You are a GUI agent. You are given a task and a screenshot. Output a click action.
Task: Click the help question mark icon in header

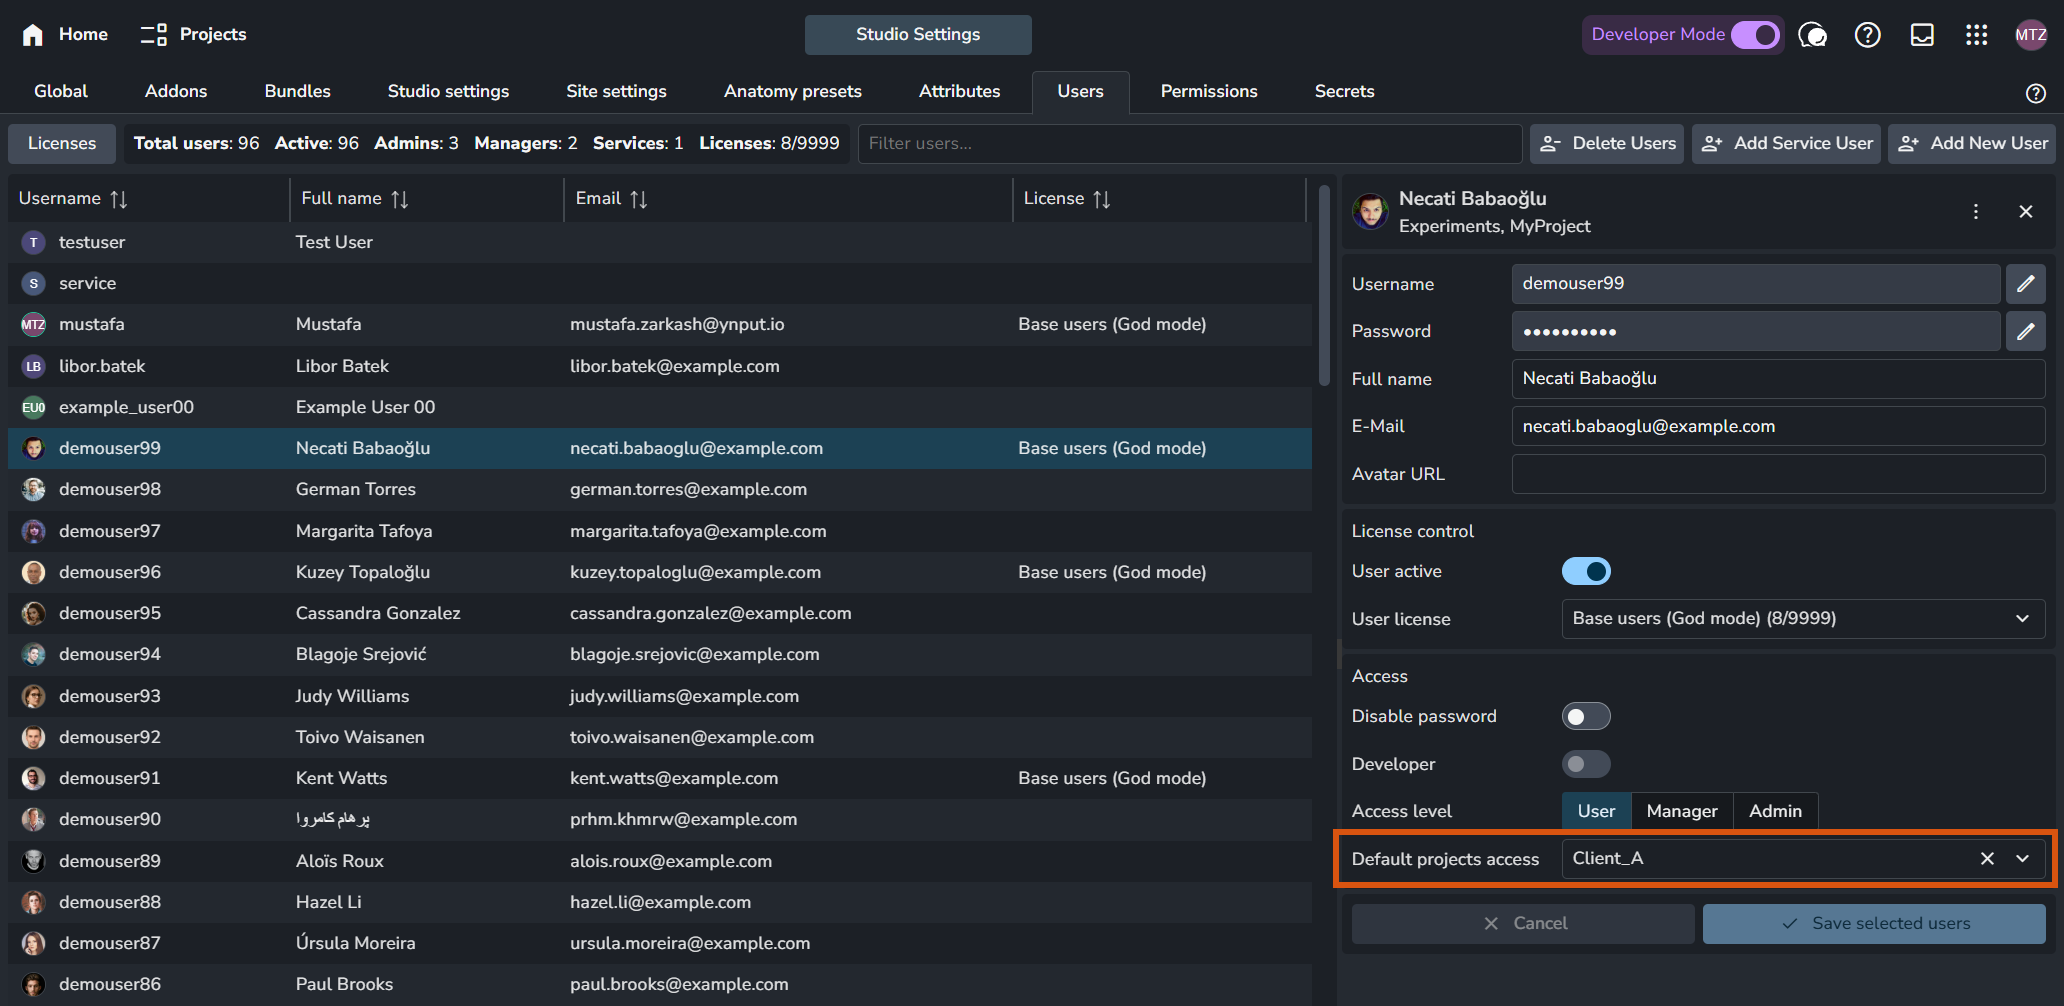(1867, 35)
